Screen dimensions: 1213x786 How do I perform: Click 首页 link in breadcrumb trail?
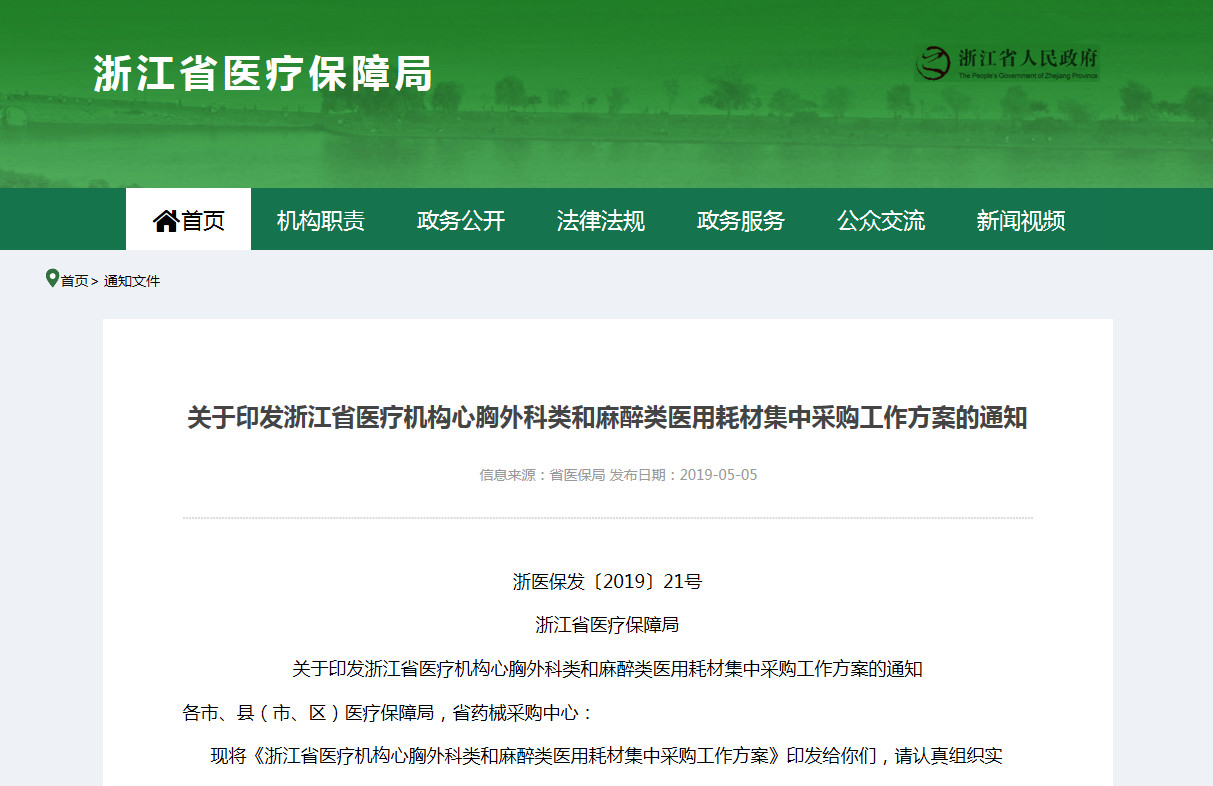click(74, 281)
